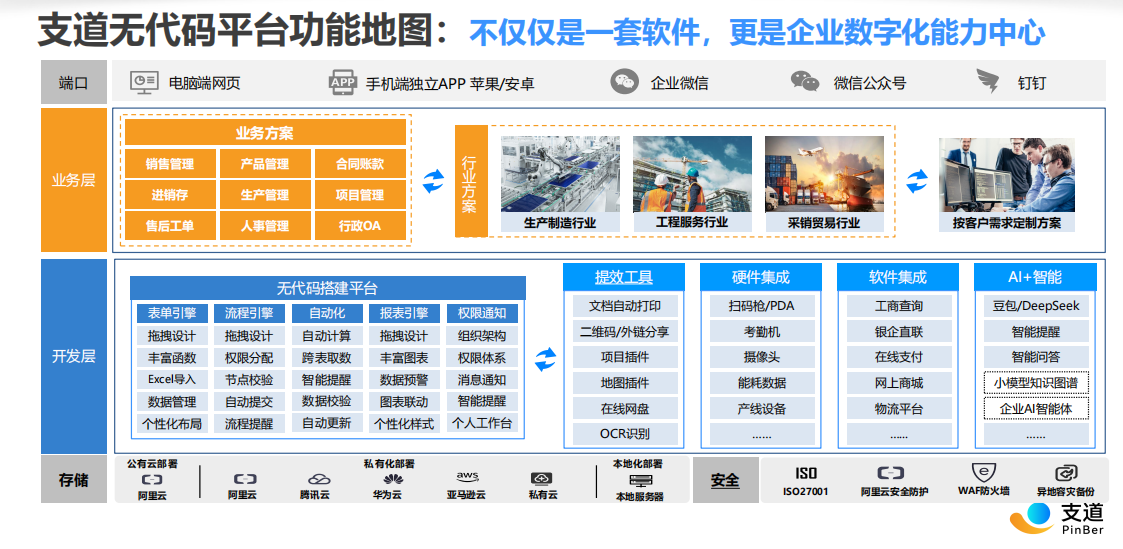Click the 售后工单 tile

pos(170,225)
